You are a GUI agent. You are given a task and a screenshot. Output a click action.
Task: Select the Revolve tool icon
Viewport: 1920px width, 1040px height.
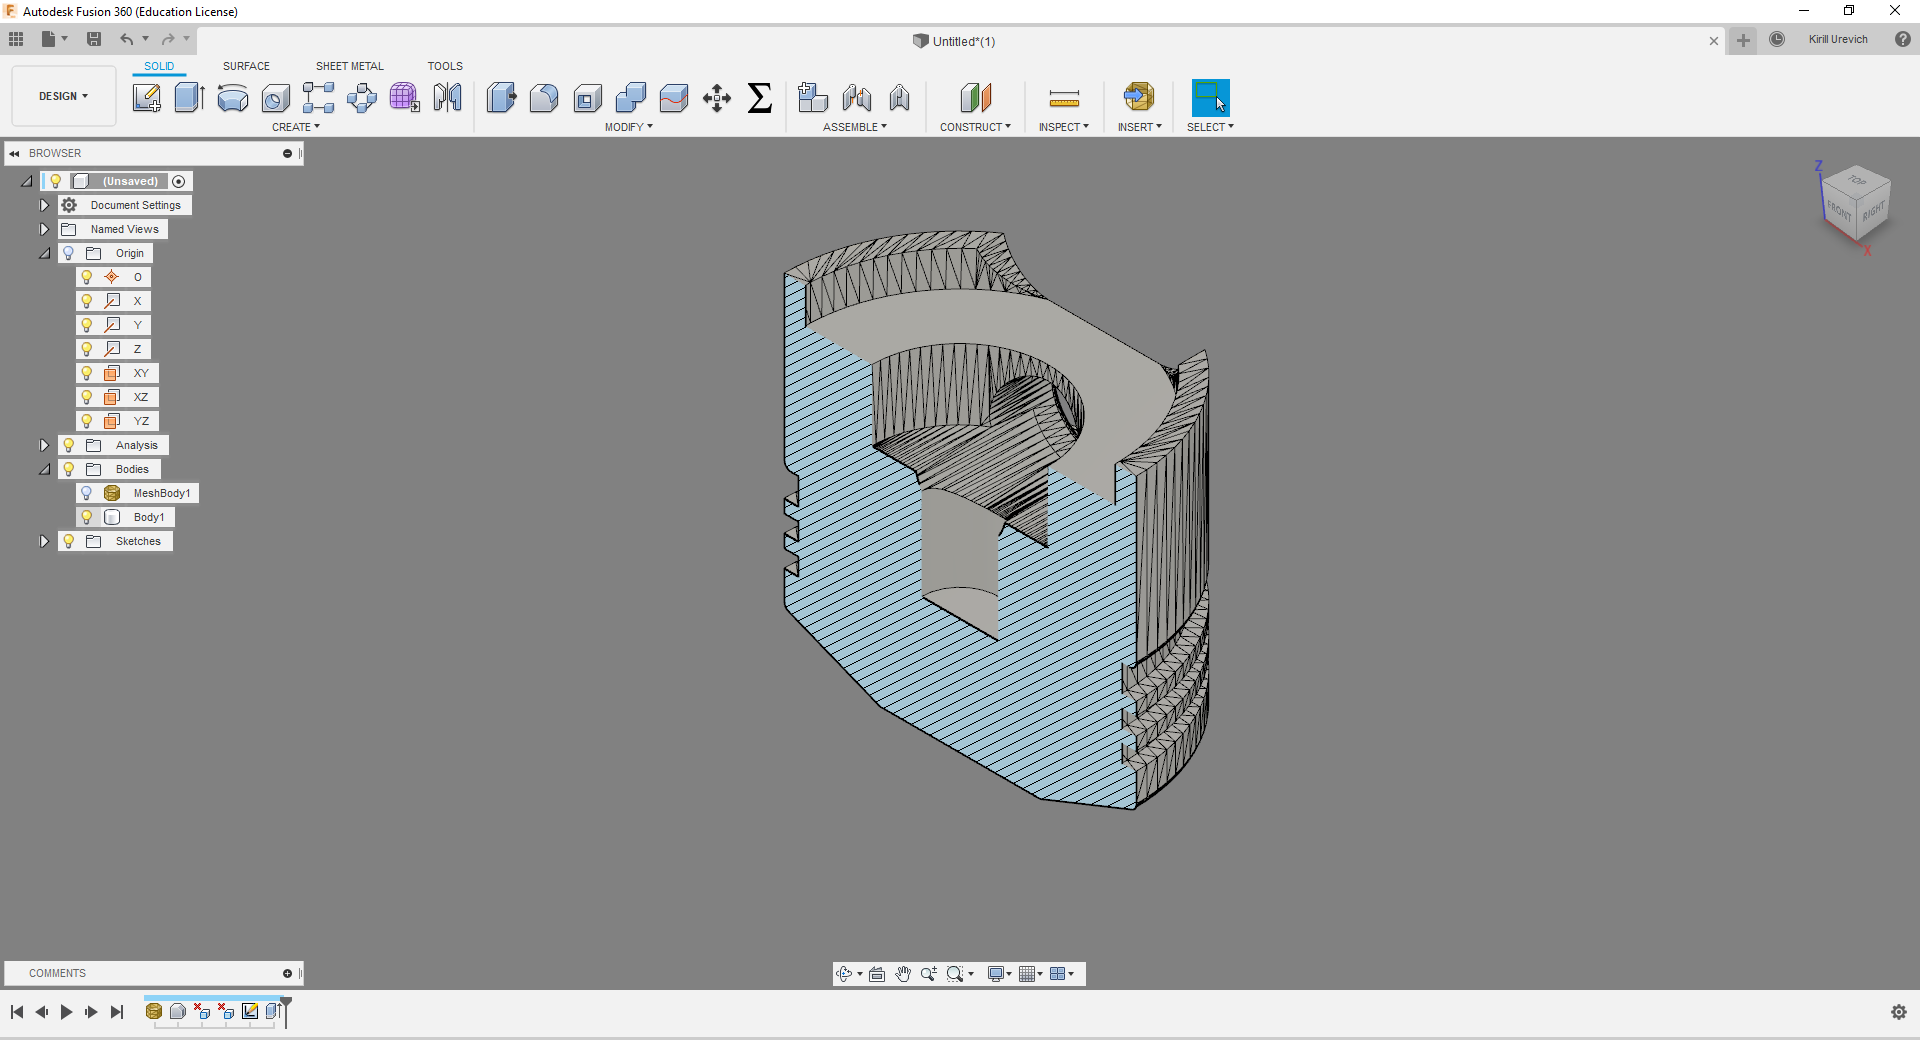[232, 98]
